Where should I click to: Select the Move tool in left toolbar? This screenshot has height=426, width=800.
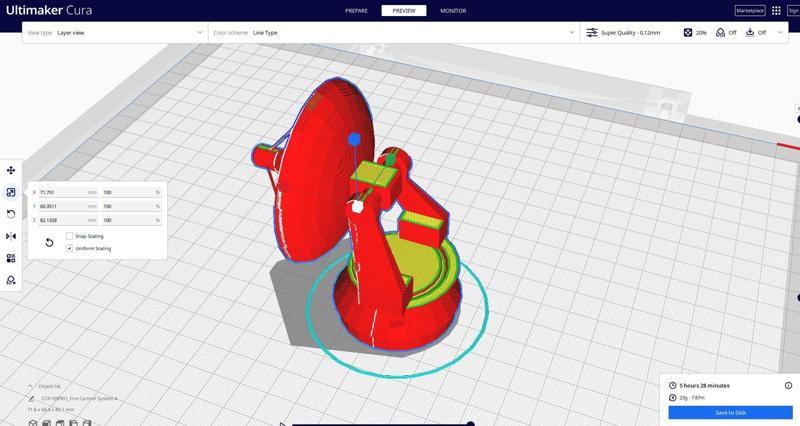point(11,170)
